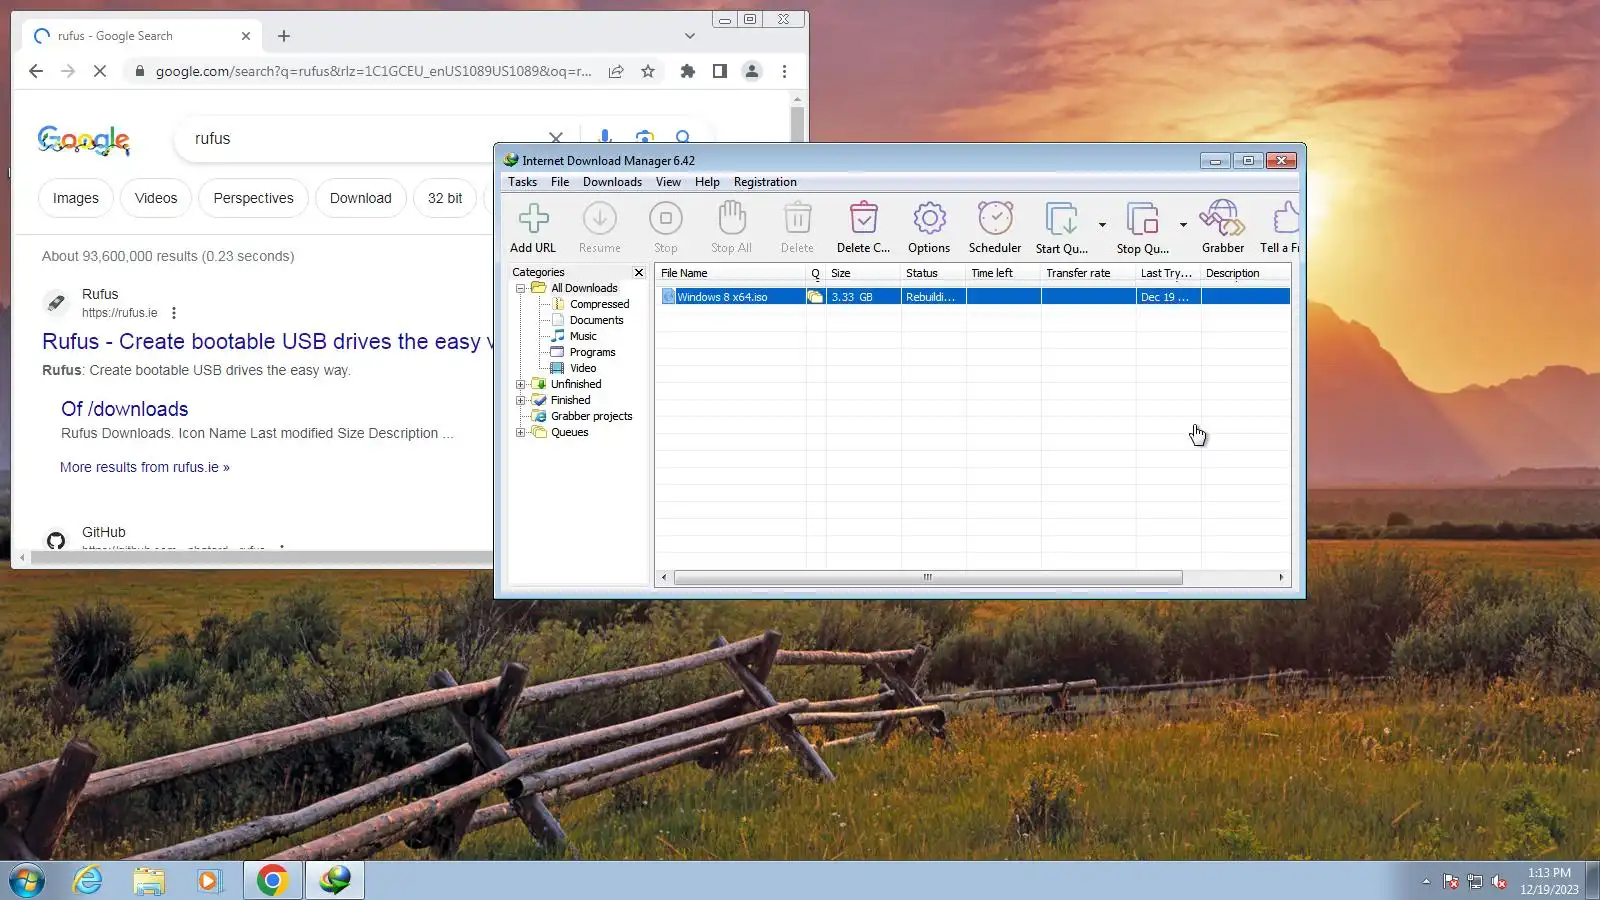Select the Programs category
Screen dimensions: 1600x900
coord(592,352)
